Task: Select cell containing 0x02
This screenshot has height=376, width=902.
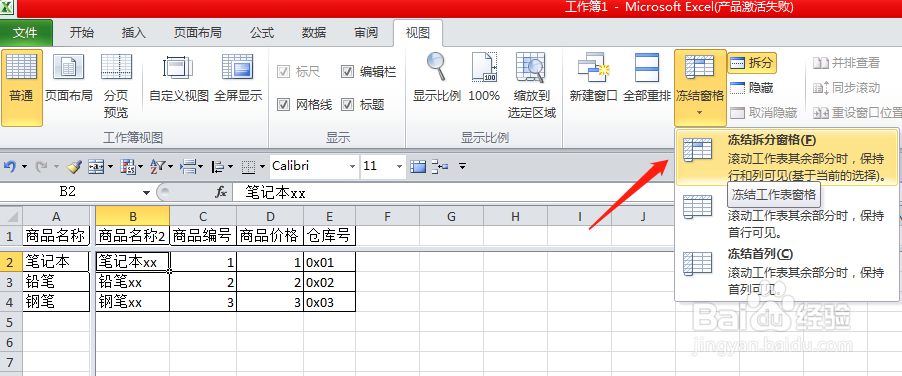Action: (x=330, y=282)
